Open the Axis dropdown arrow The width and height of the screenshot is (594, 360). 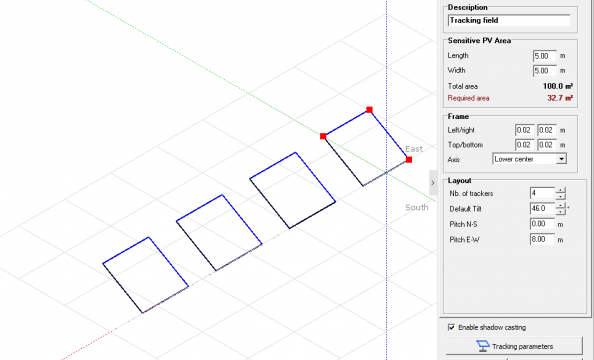coord(561,159)
